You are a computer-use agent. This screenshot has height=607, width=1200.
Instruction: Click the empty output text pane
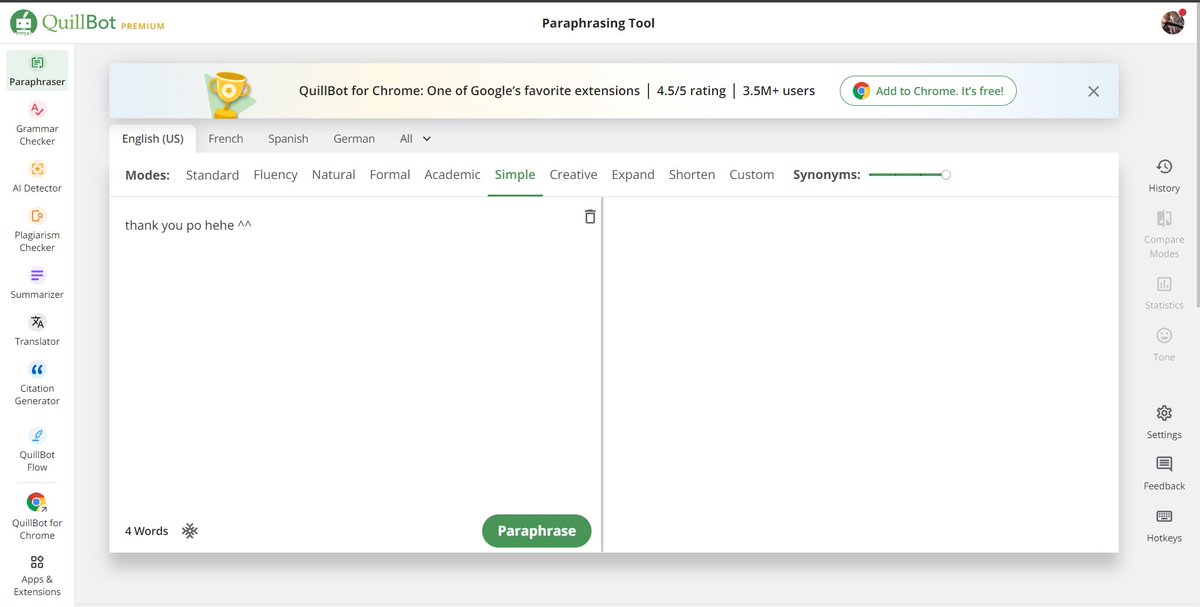(861, 374)
